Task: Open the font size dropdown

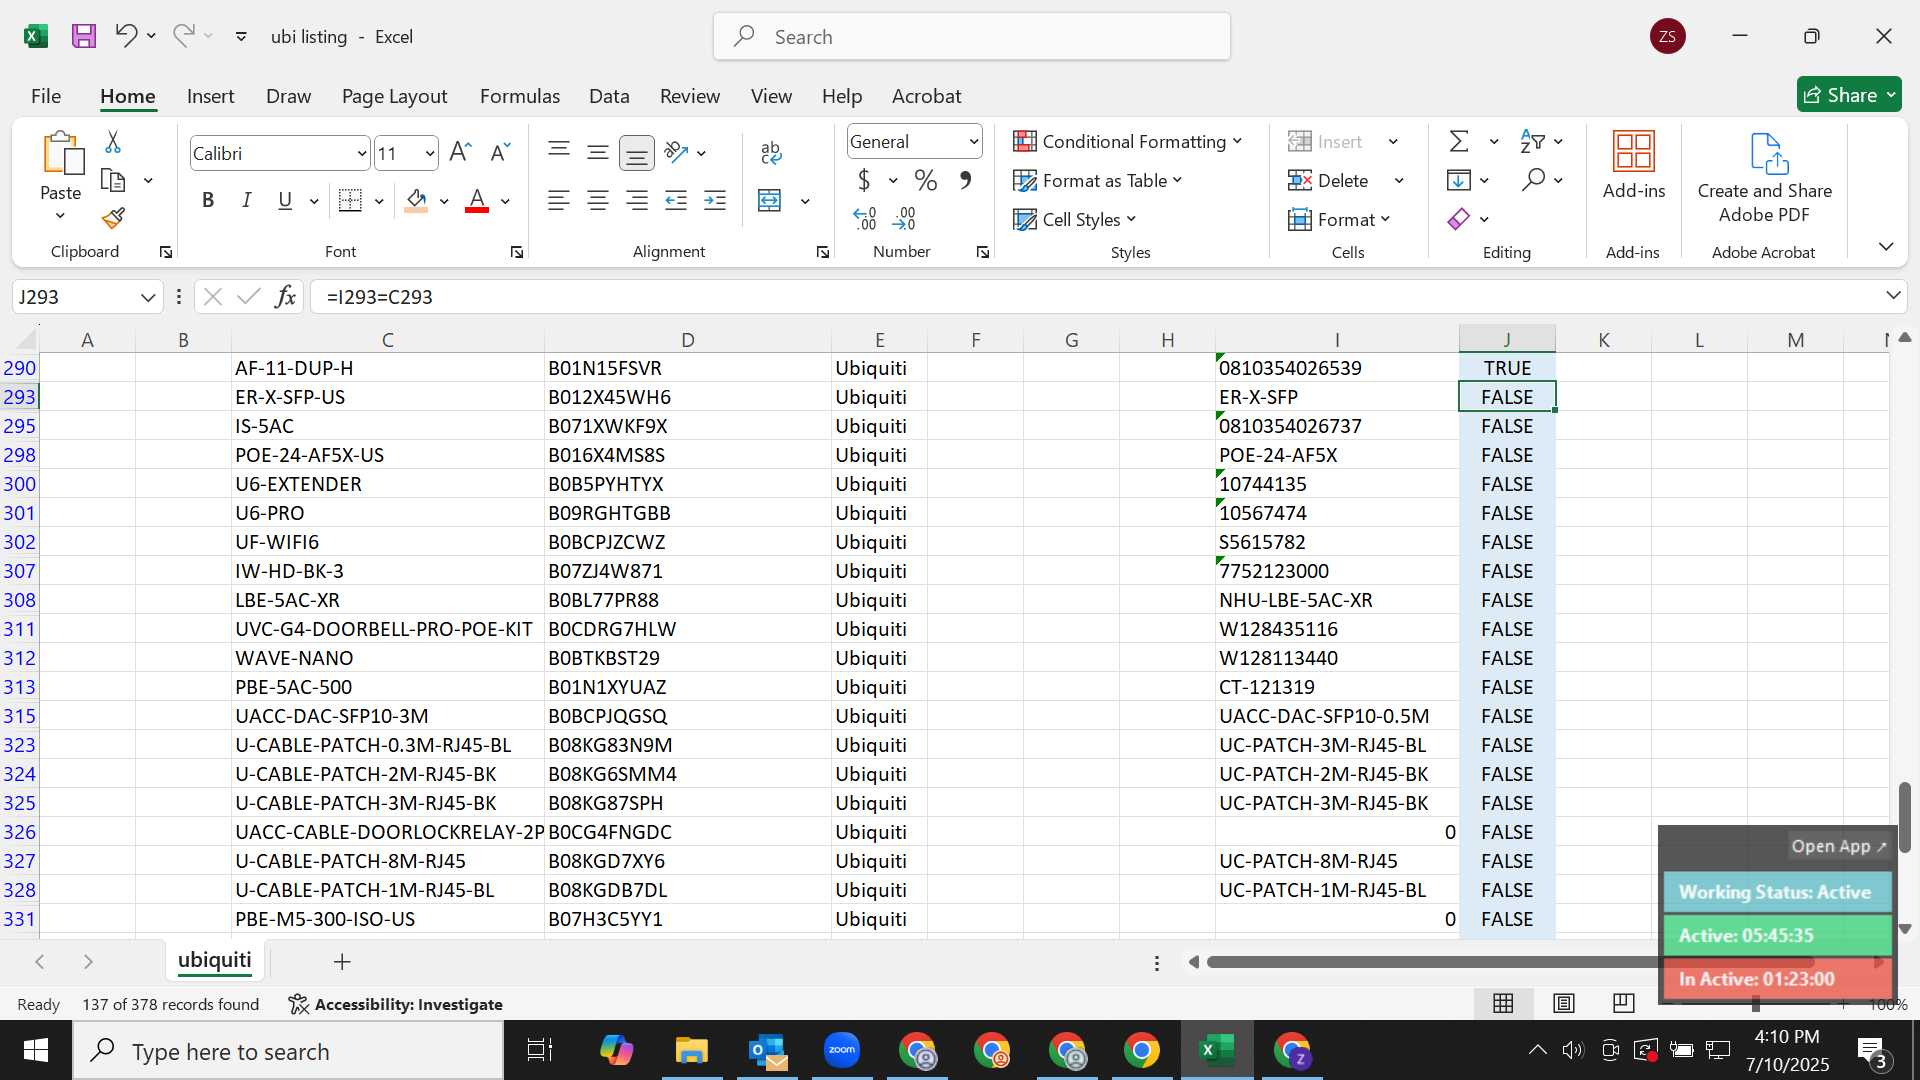Action: point(430,153)
